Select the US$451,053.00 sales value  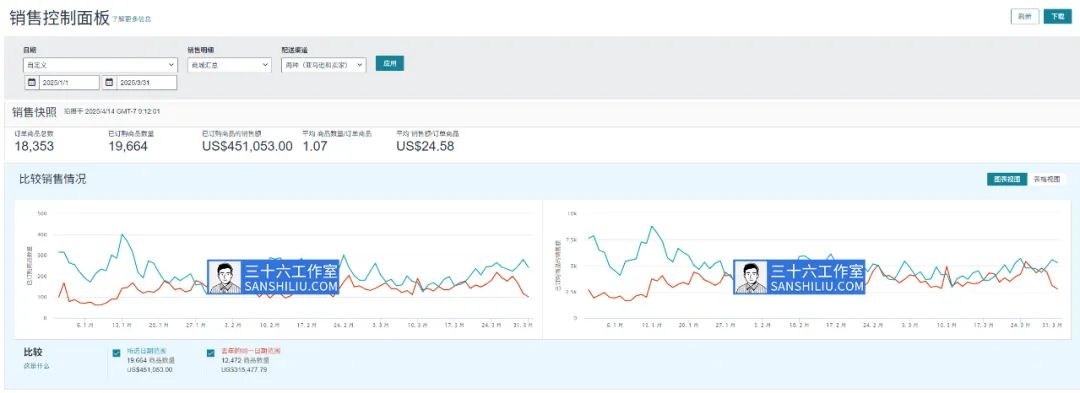click(247, 146)
